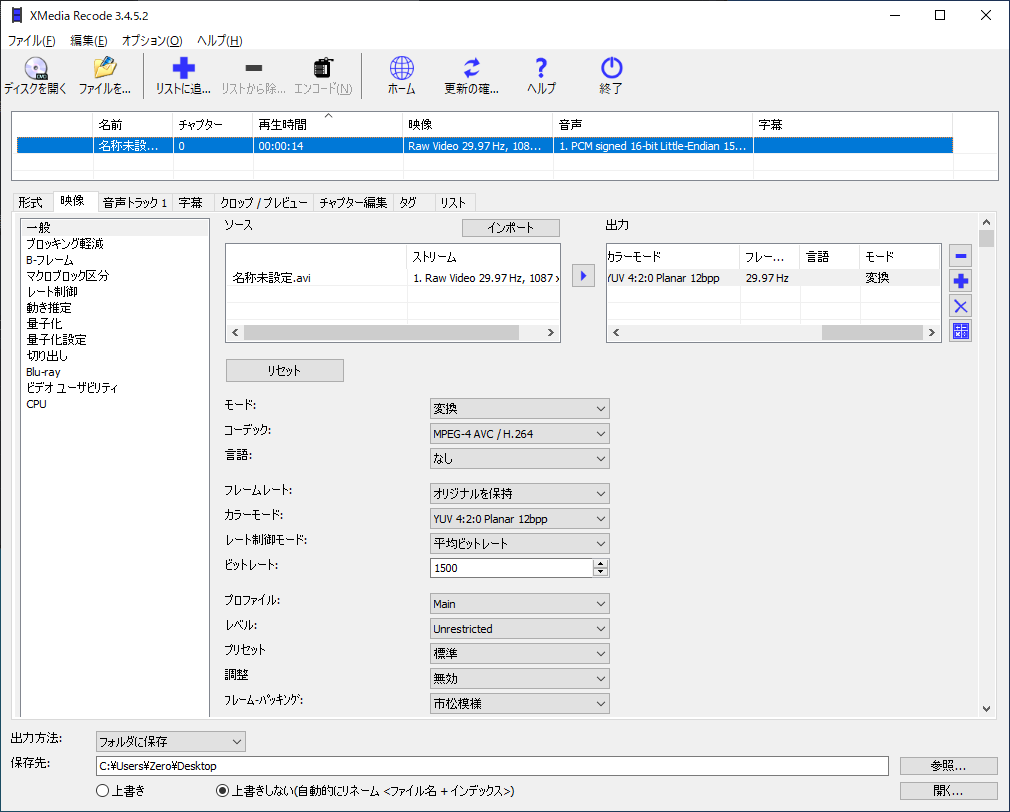Screen dimensions: 1010x812
Task: Select B-フレーム in the settings list
Action: 50,260
